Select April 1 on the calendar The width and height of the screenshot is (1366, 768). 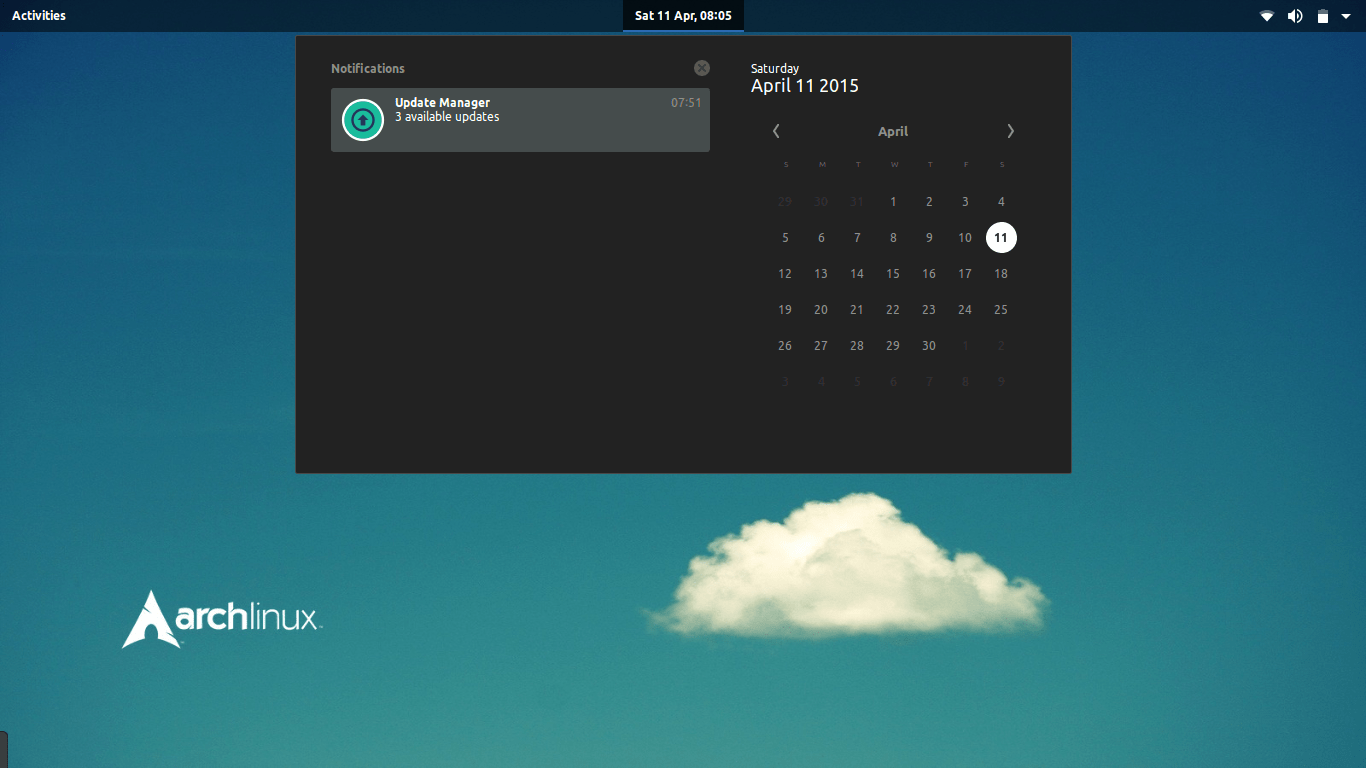coord(893,201)
